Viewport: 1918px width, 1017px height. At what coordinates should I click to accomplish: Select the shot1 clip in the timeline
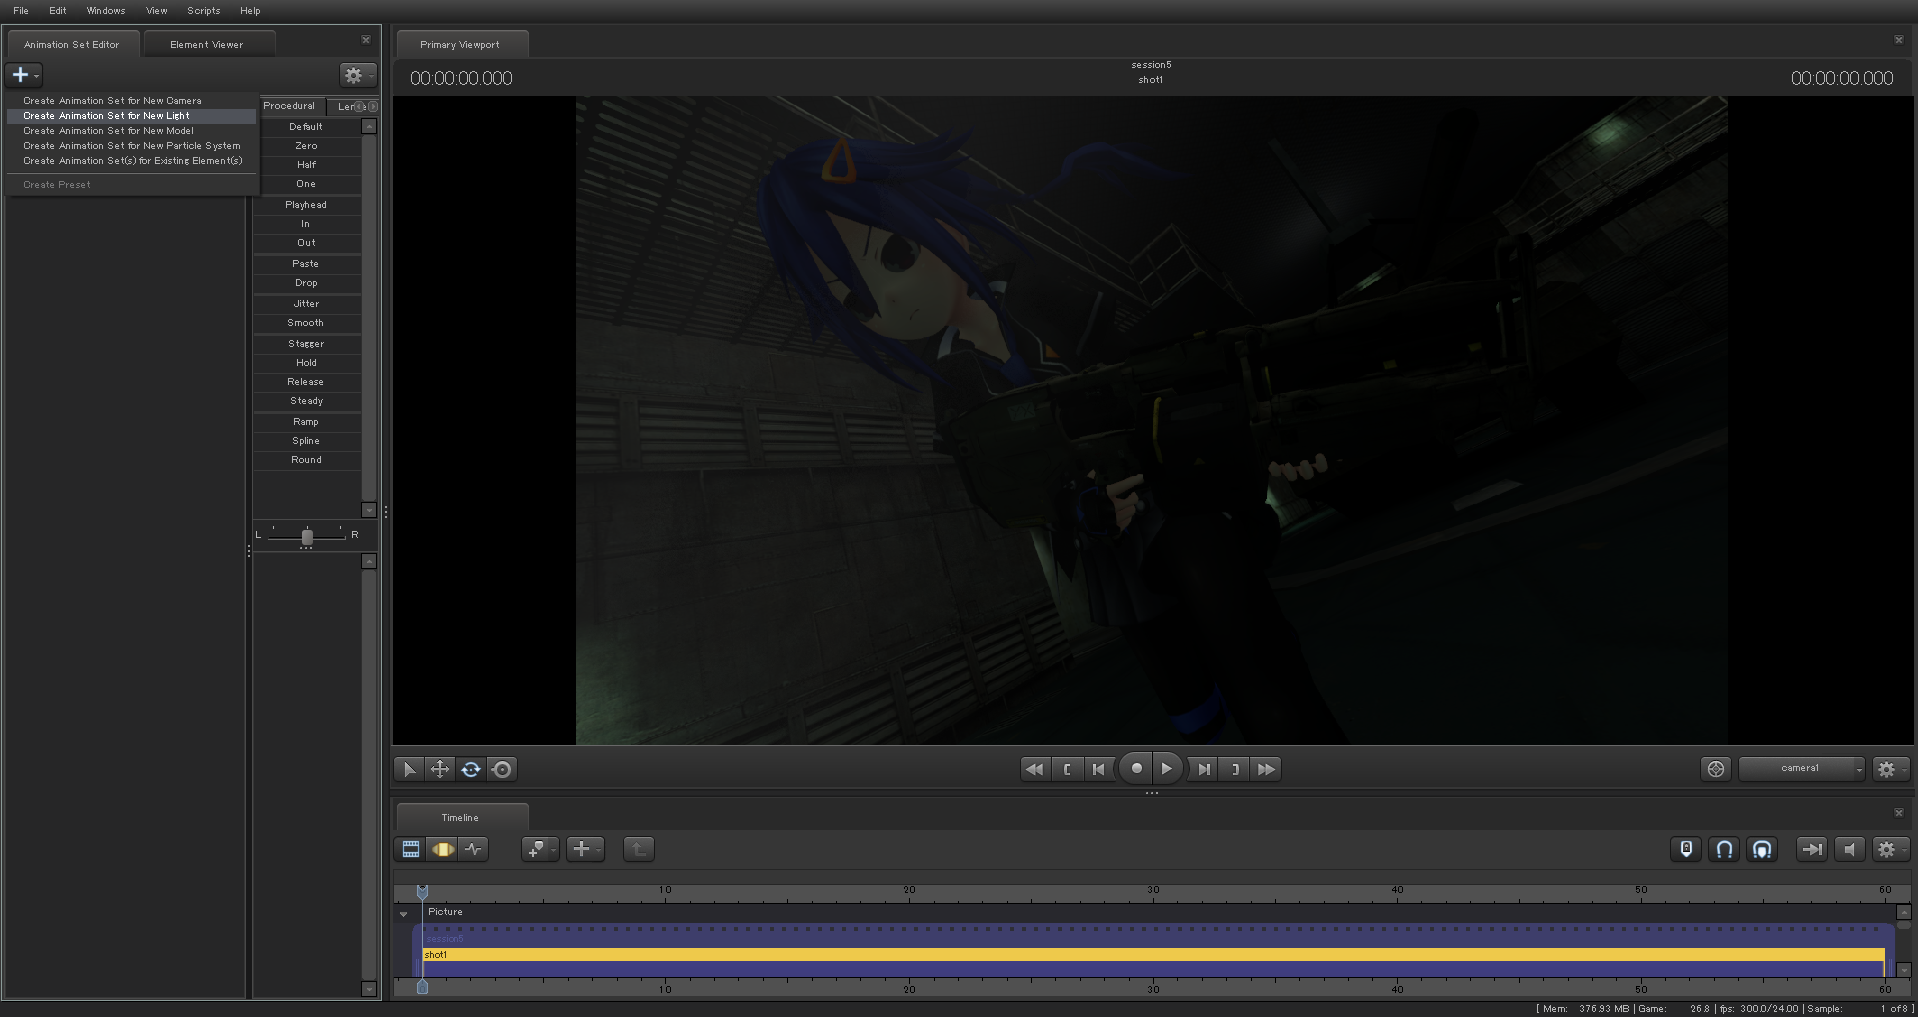[1153, 955]
